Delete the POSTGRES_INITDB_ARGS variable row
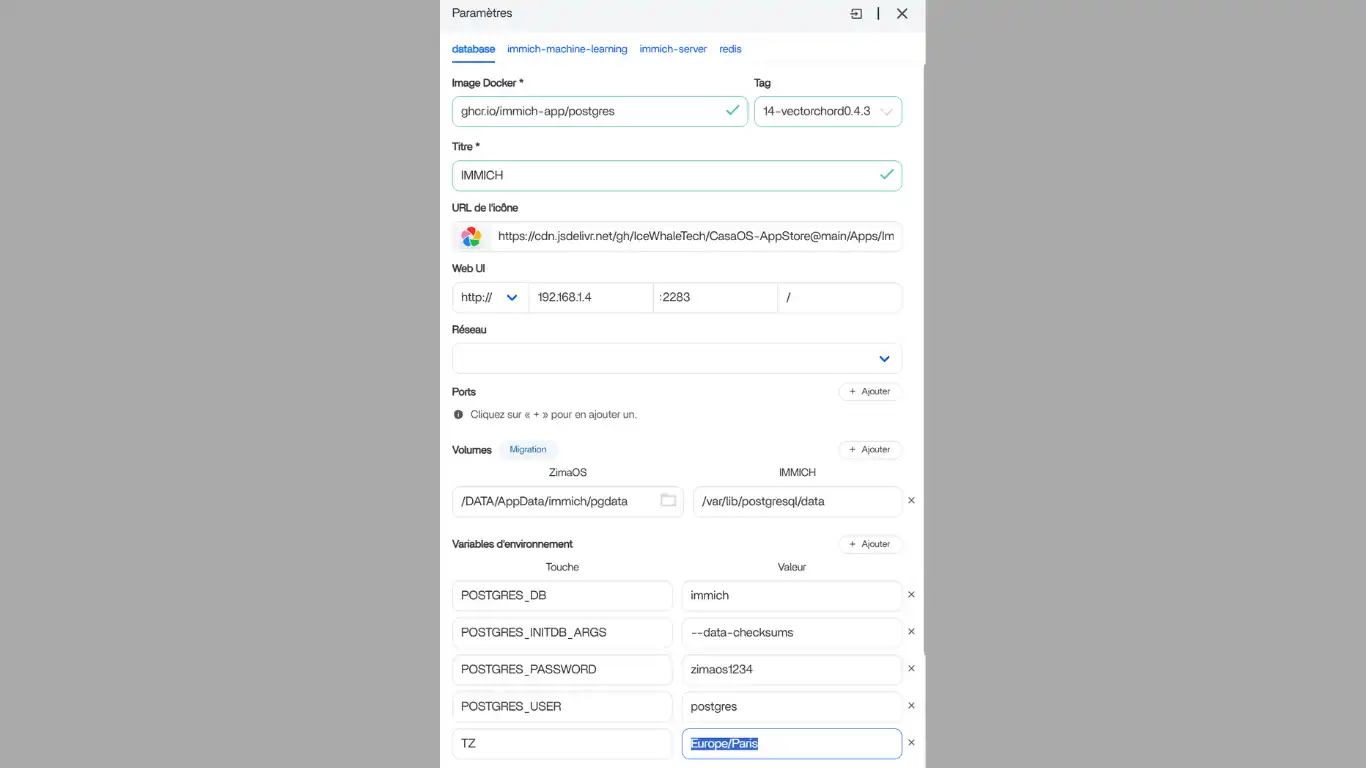 911,632
